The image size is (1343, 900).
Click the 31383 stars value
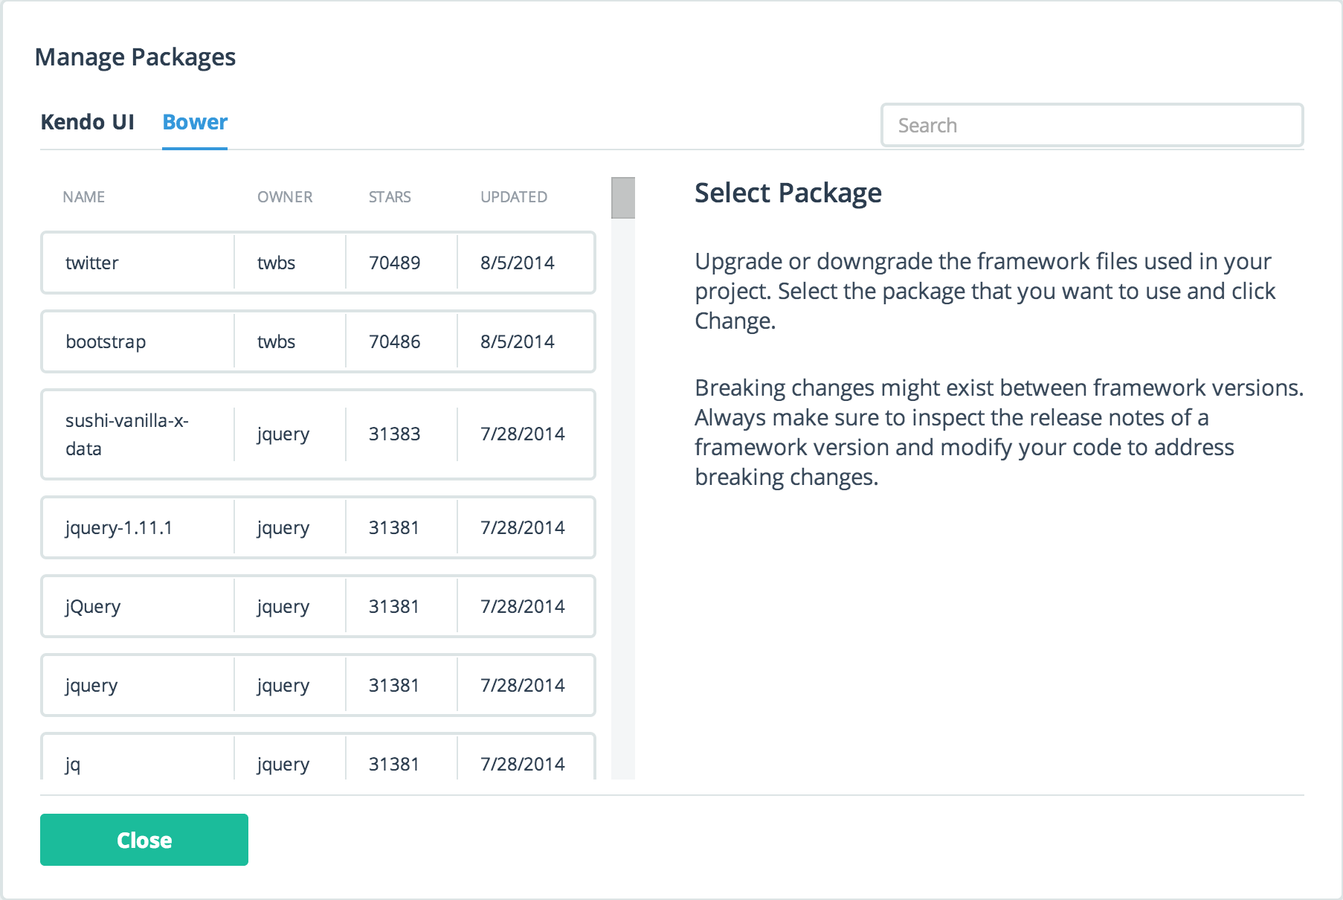pyautogui.click(x=394, y=434)
